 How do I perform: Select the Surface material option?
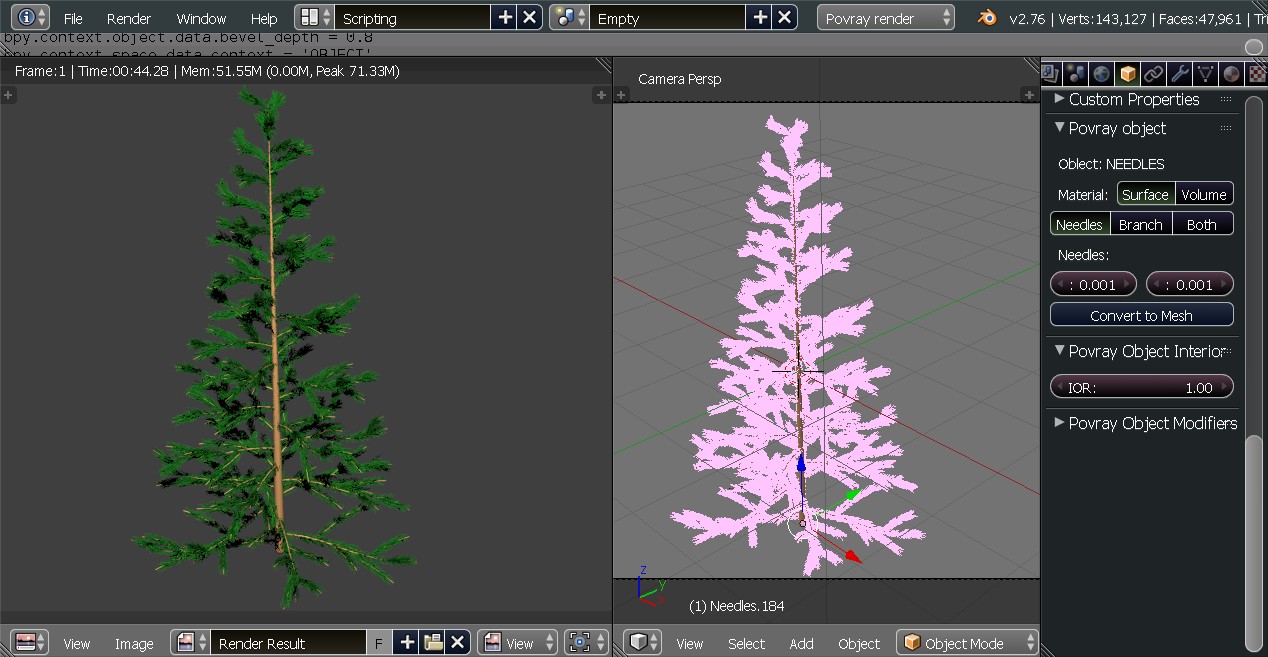click(x=1145, y=195)
